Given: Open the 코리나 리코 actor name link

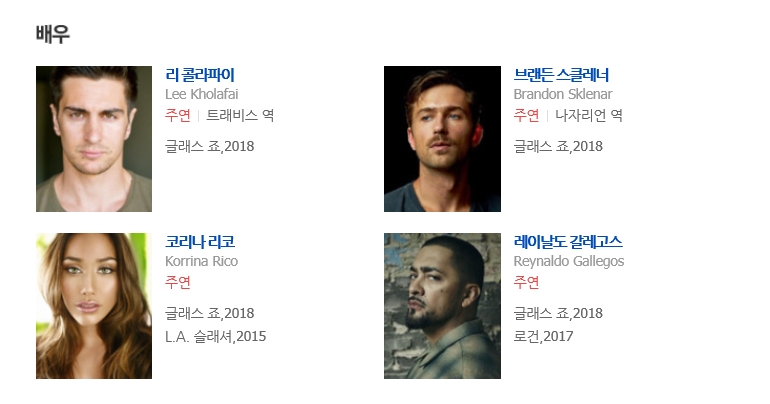Looking at the screenshot, I should 200,242.
